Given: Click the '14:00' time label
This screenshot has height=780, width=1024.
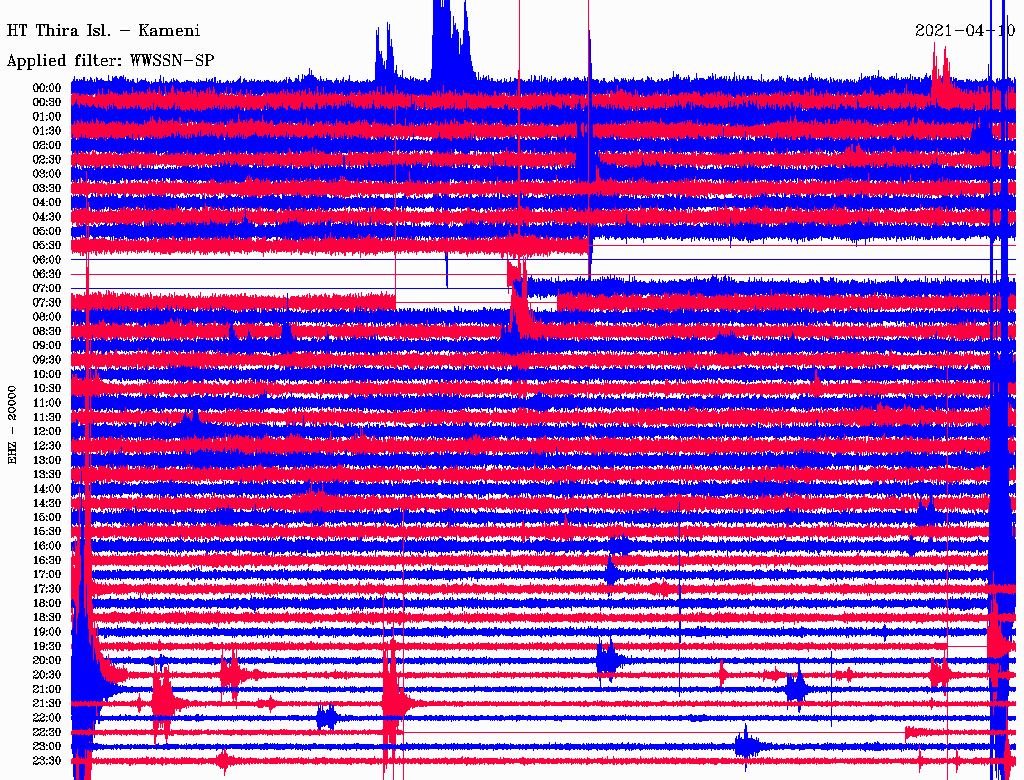Looking at the screenshot, I should 47,489.
